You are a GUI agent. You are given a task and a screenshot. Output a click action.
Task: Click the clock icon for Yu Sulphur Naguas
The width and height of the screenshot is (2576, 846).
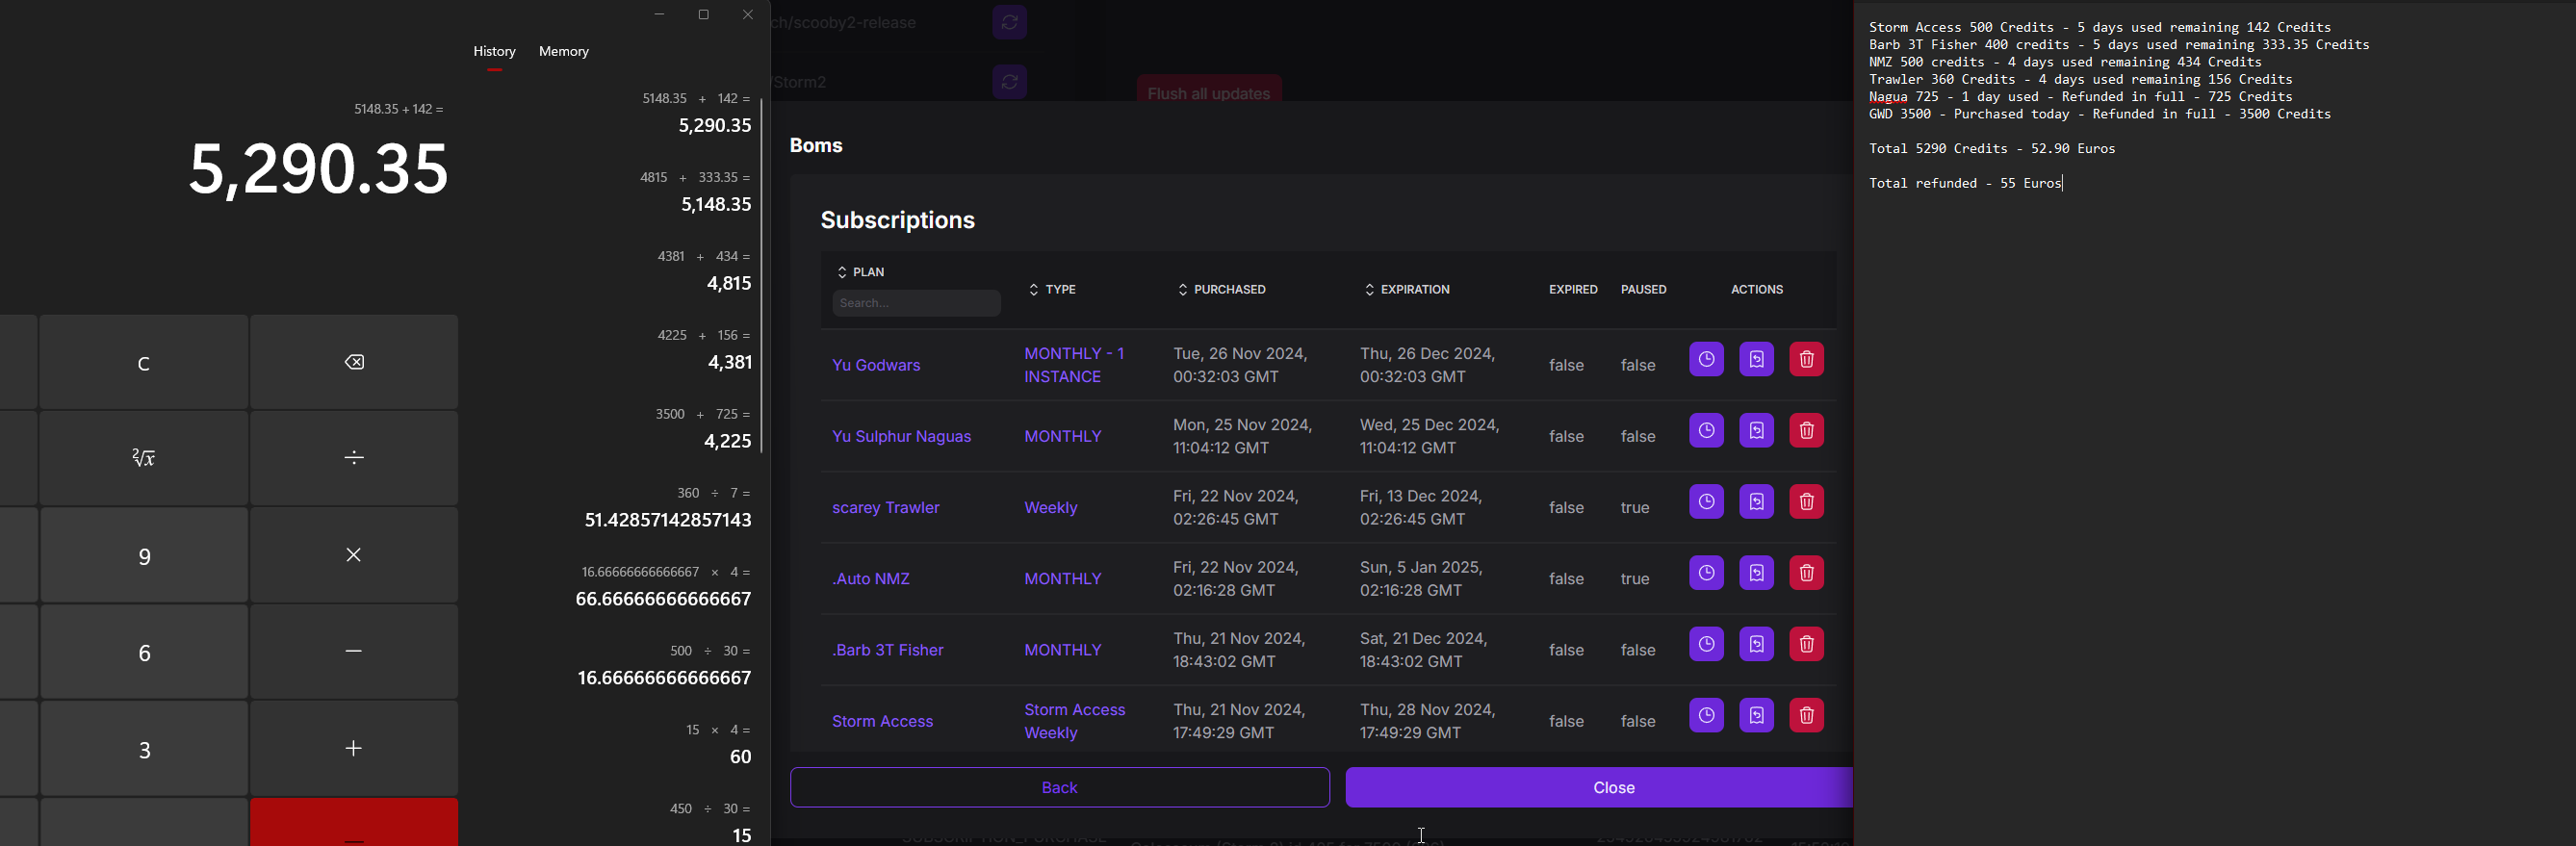click(1706, 431)
